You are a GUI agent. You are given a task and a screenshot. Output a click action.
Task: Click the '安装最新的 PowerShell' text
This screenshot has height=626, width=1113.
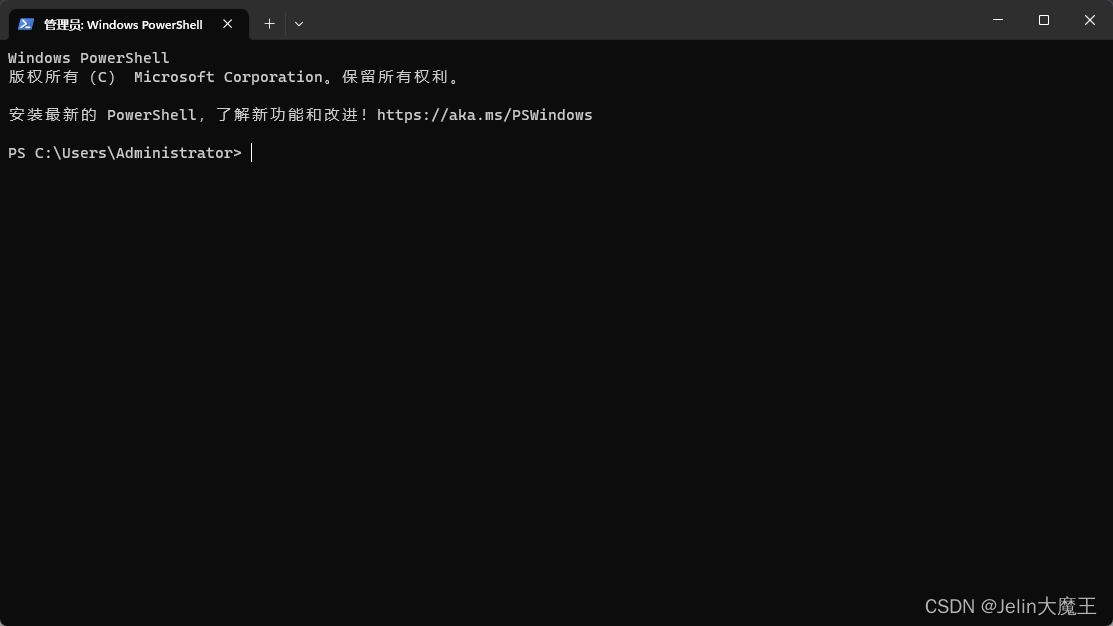click(x=102, y=115)
